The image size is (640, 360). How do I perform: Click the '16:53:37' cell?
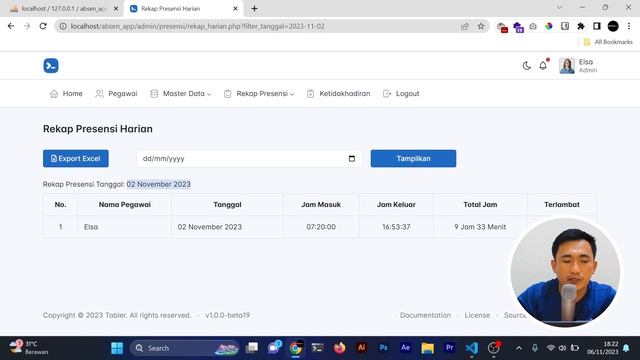coord(396,227)
